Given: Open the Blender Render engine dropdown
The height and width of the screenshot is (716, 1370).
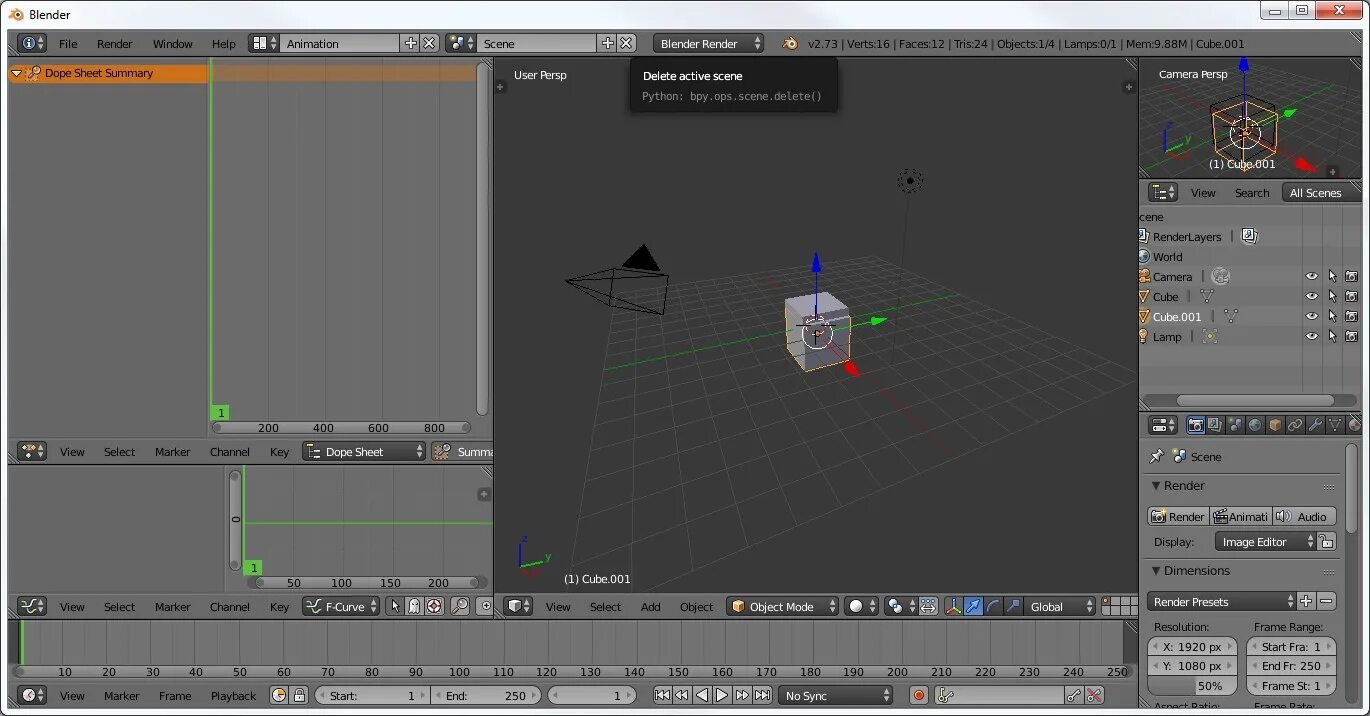Looking at the screenshot, I should (x=708, y=43).
